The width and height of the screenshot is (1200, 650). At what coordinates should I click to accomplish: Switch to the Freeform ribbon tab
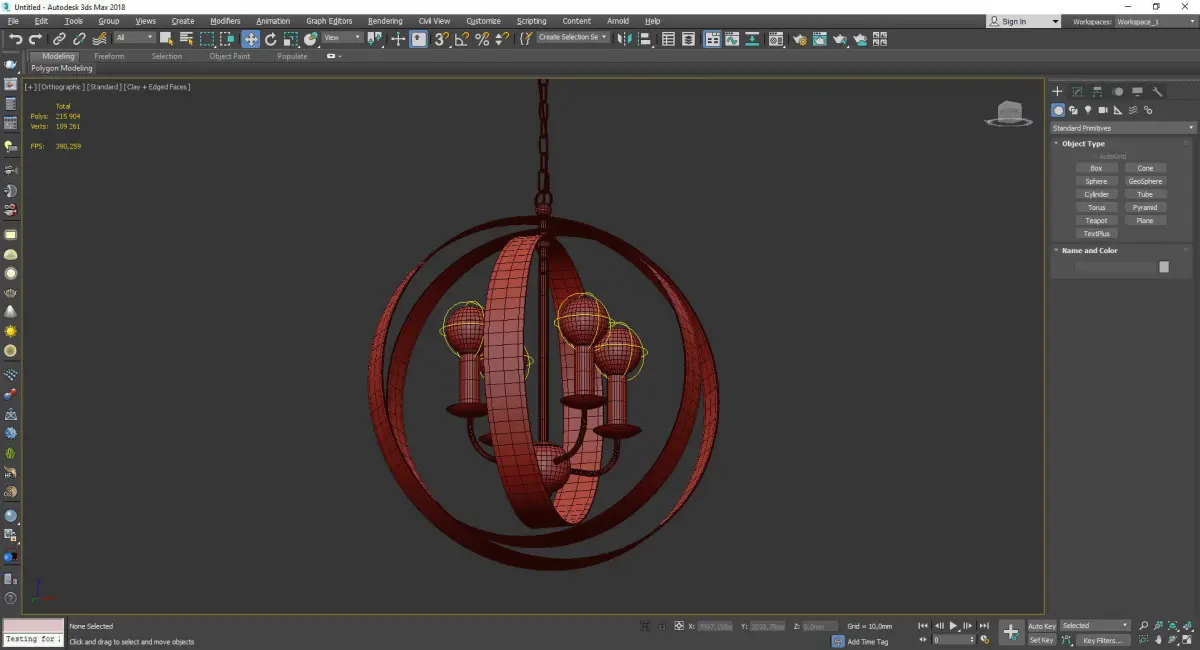(x=109, y=56)
